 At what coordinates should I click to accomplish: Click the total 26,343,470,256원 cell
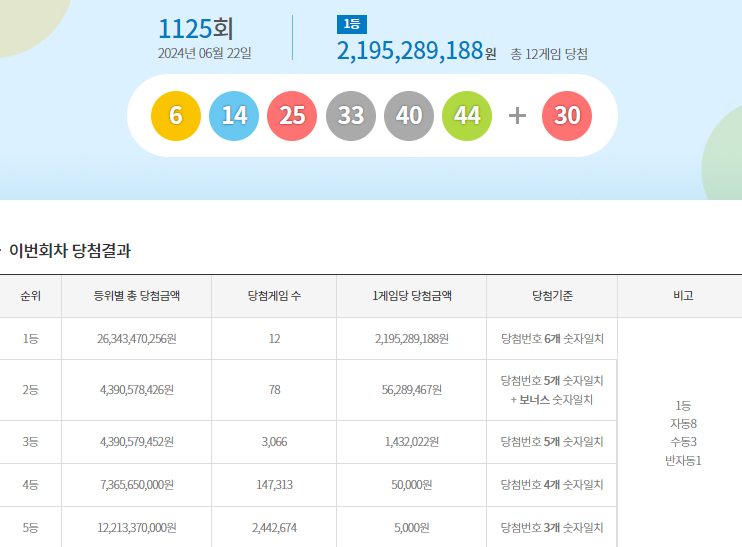(136, 339)
